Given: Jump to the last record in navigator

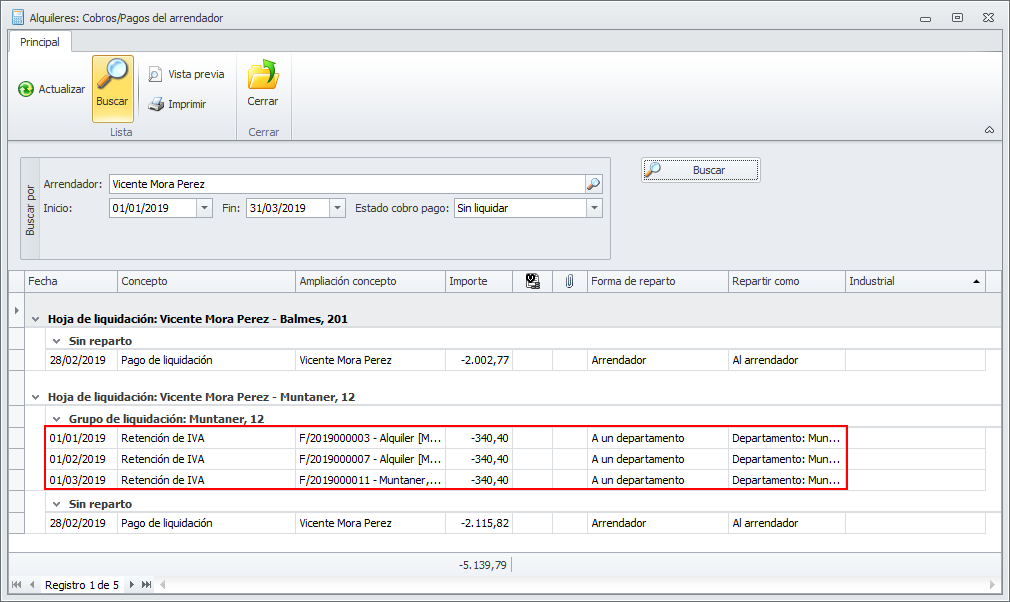Looking at the screenshot, I should (147, 585).
